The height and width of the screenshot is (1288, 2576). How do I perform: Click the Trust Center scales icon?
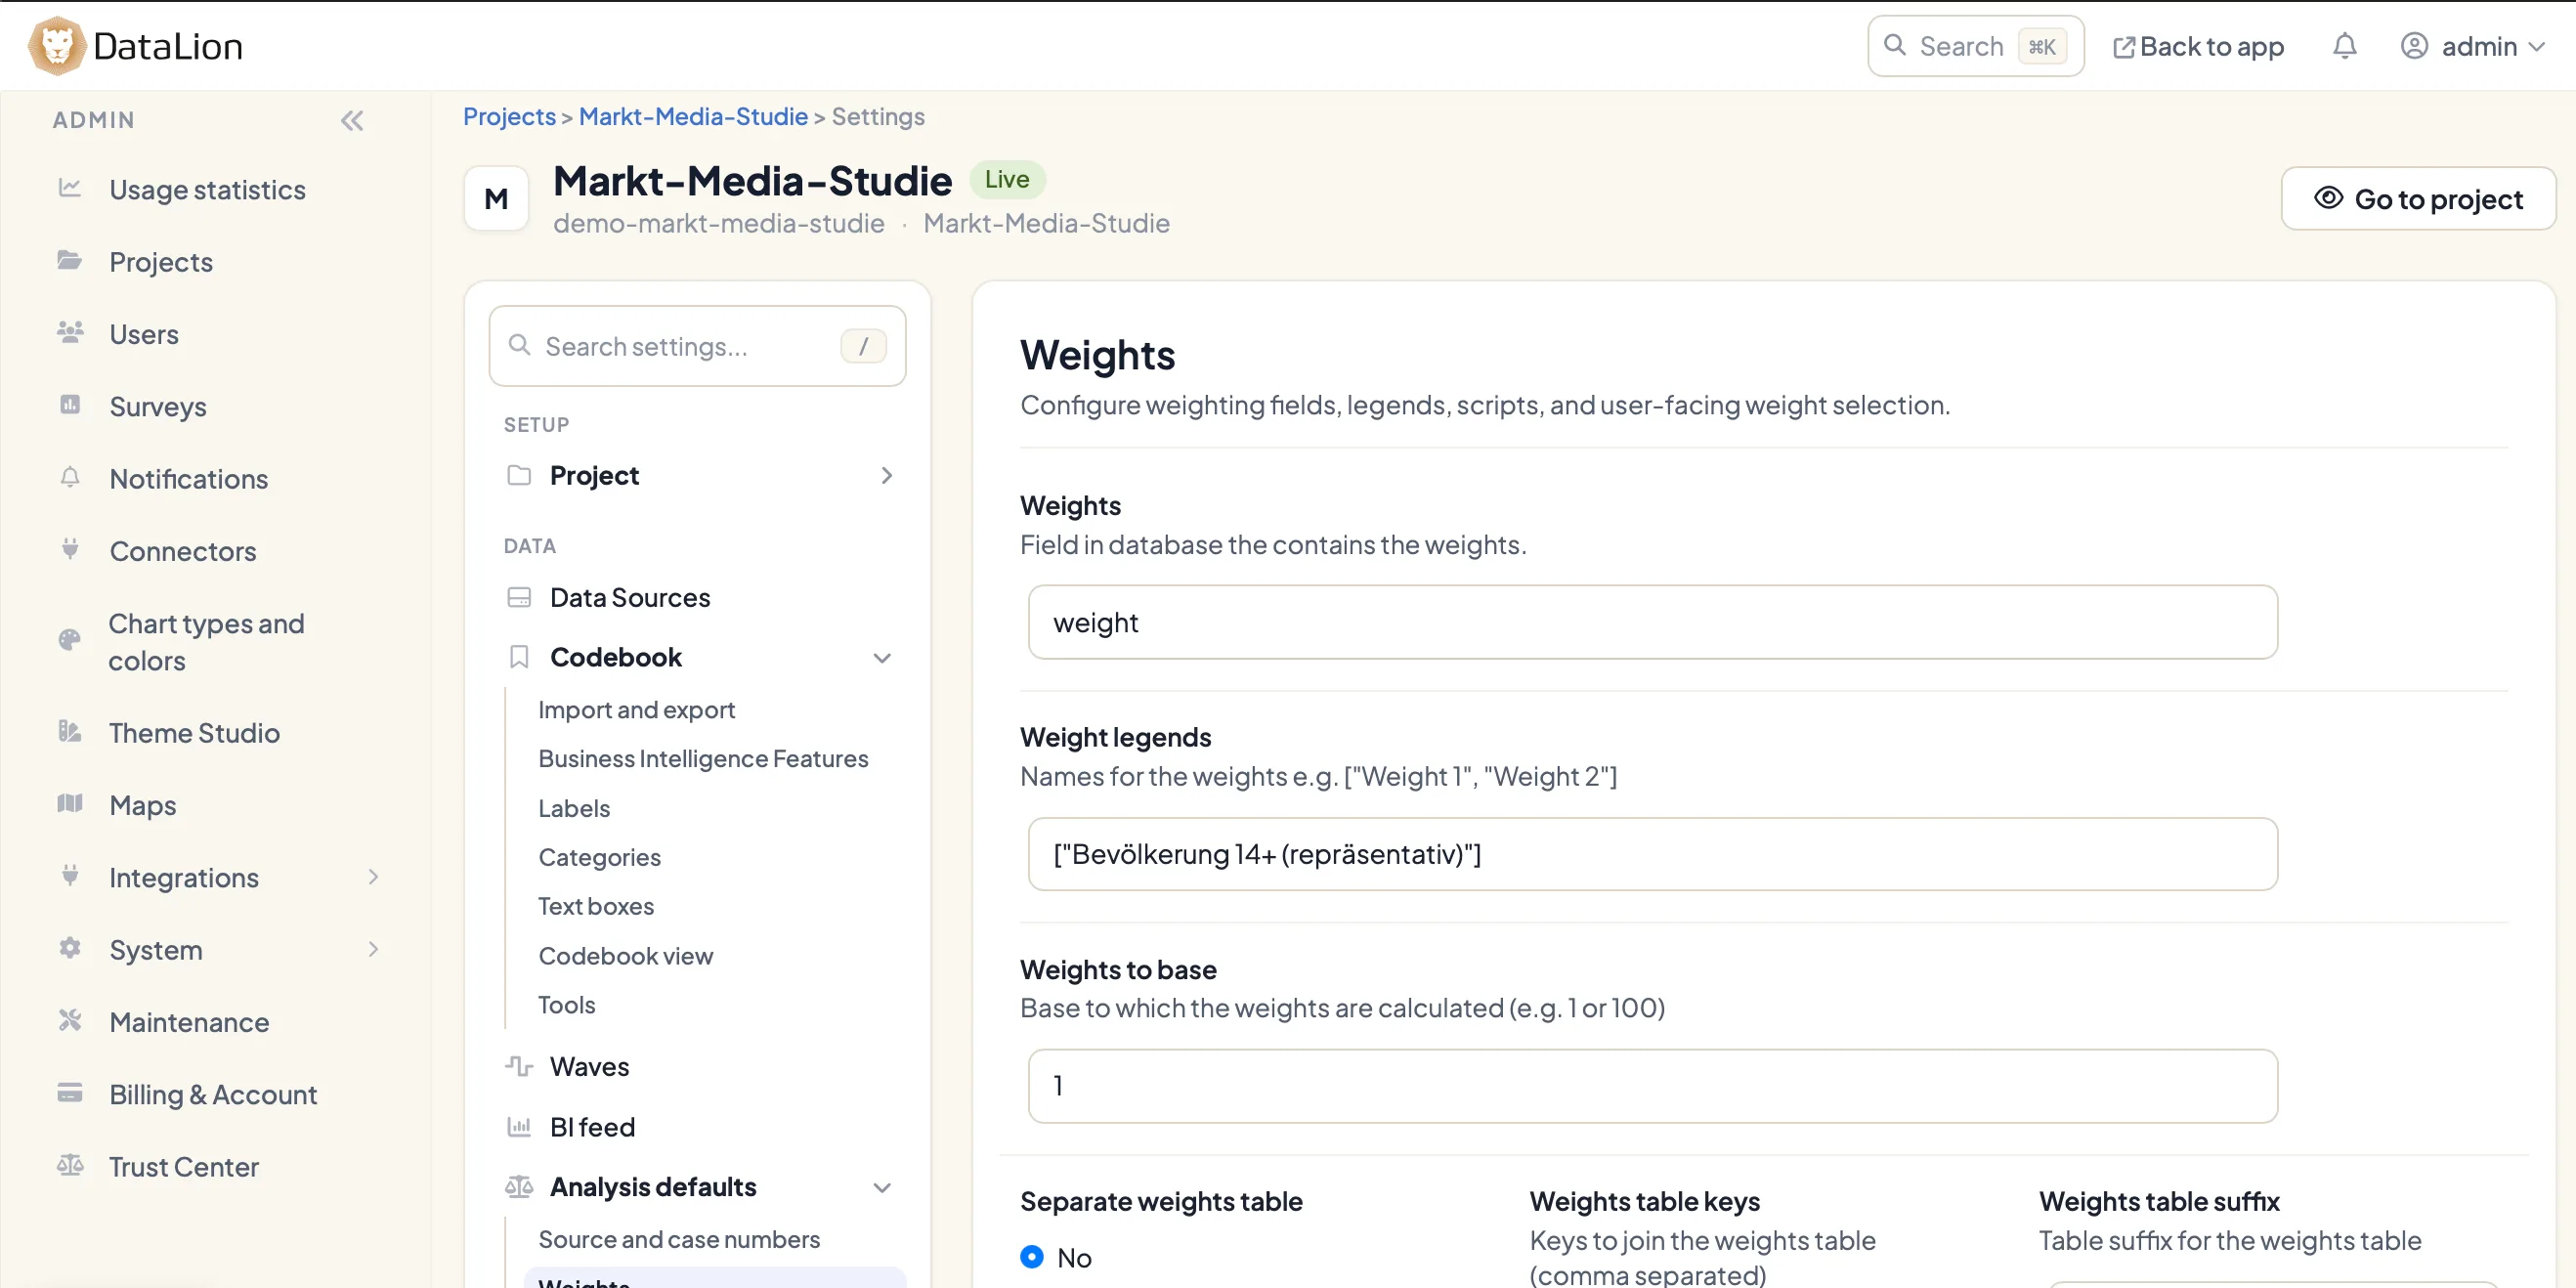pos(70,1165)
